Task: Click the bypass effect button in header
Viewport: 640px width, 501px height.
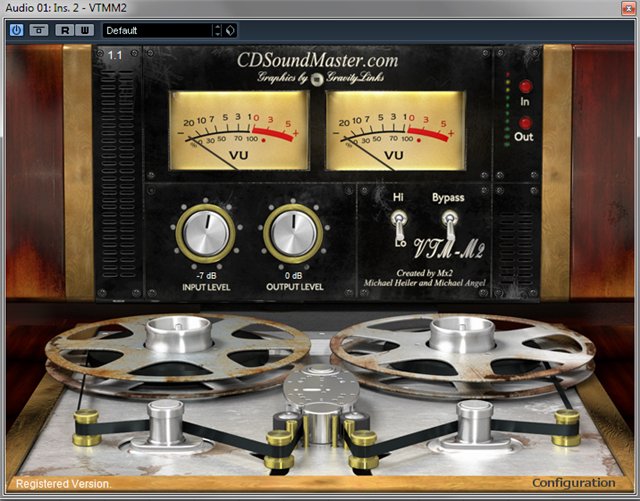Action: point(39,30)
